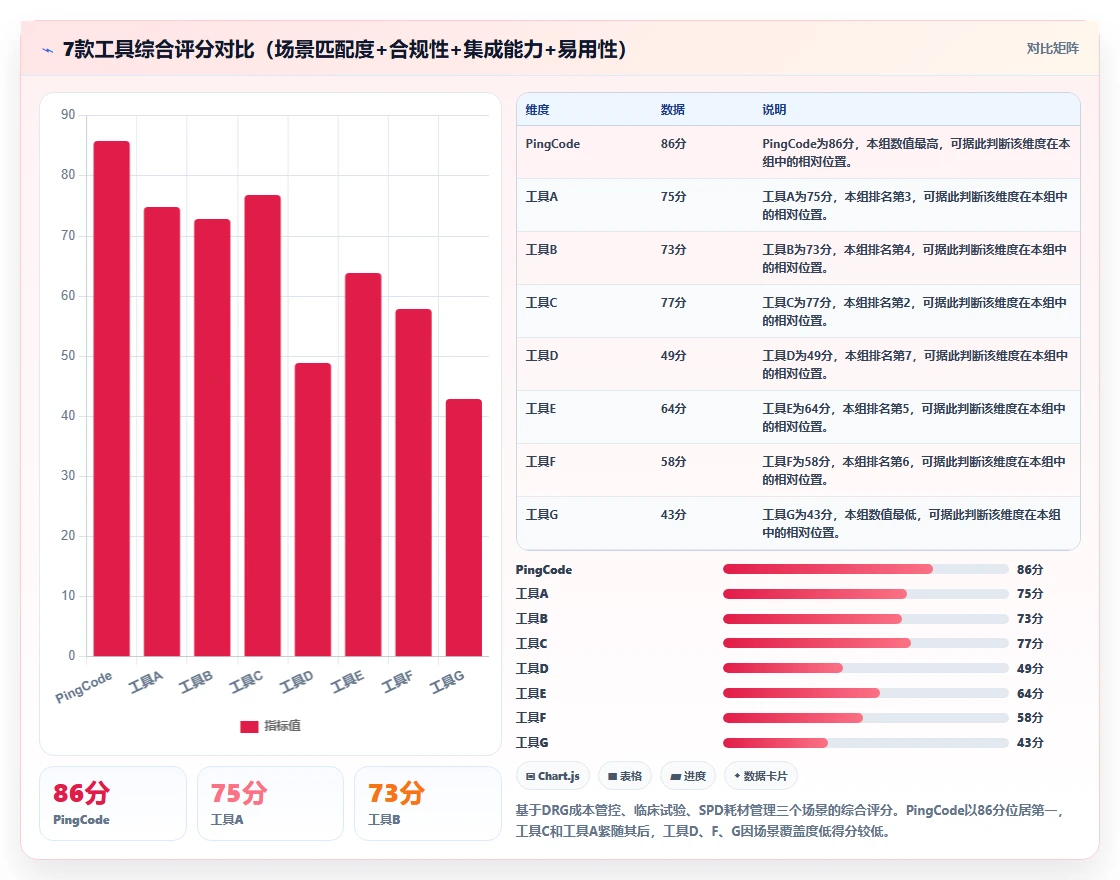Toggle the 指标值 legend swatch

pos(249,726)
